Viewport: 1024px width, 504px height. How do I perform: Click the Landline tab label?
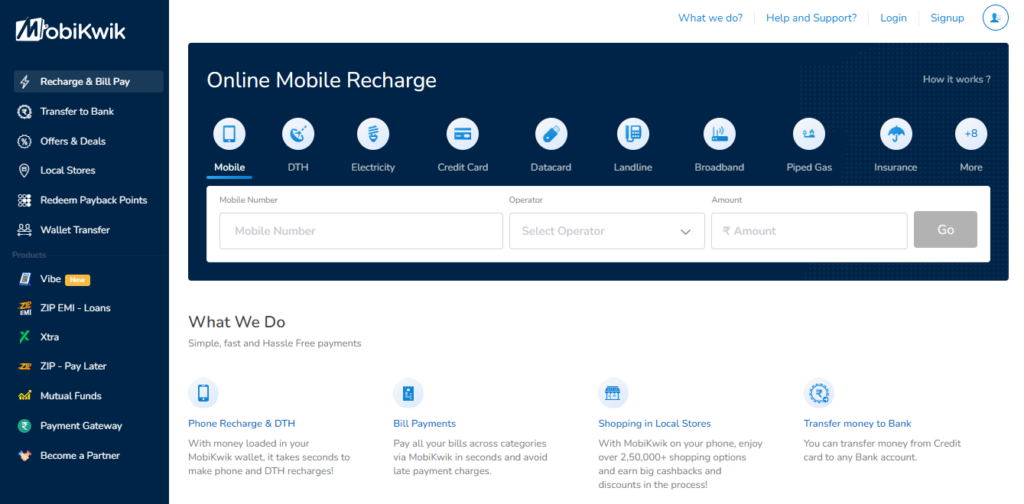pyautogui.click(x=633, y=167)
